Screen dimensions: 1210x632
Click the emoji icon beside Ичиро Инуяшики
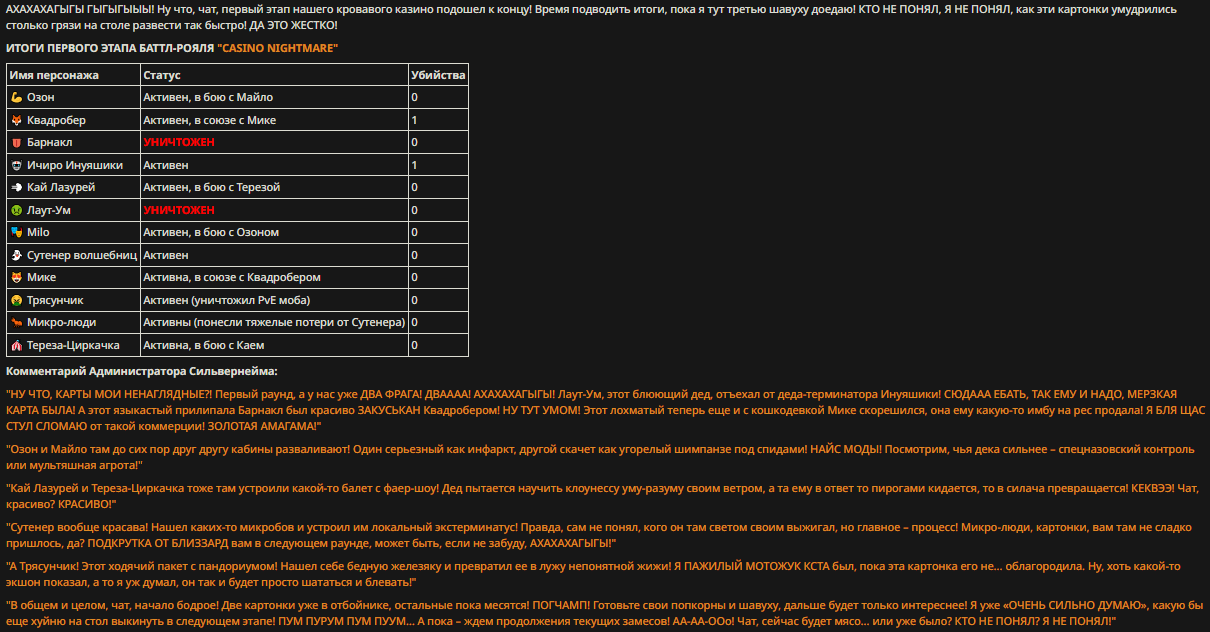(16, 165)
